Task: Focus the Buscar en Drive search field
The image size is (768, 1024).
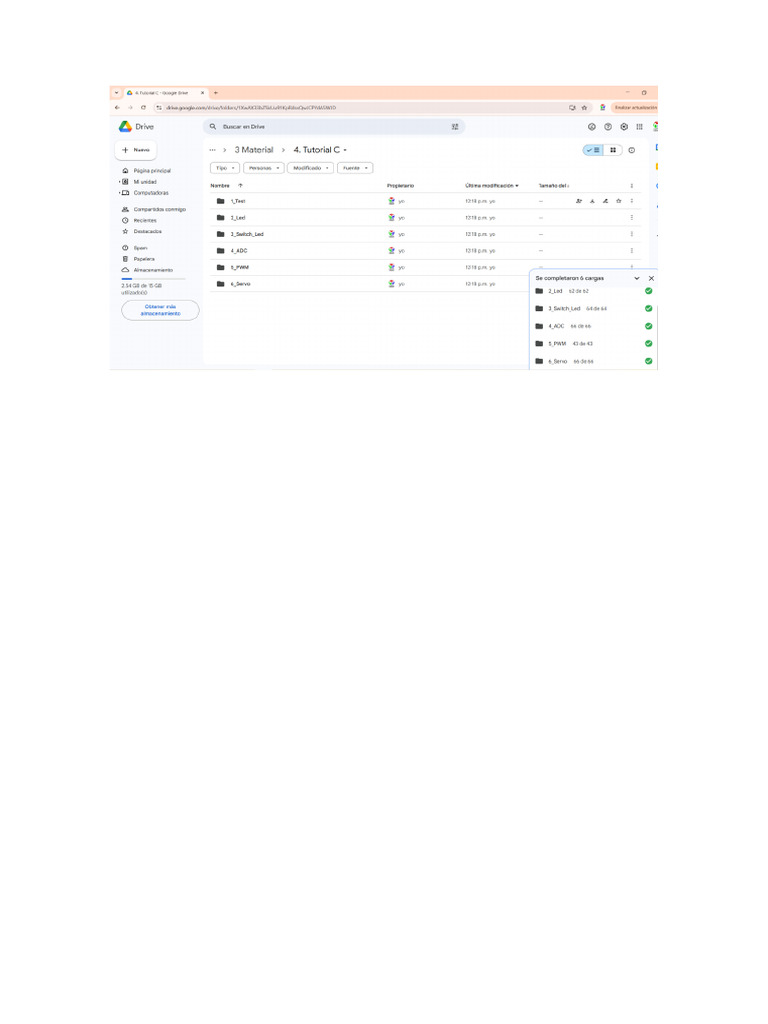Action: (333, 127)
